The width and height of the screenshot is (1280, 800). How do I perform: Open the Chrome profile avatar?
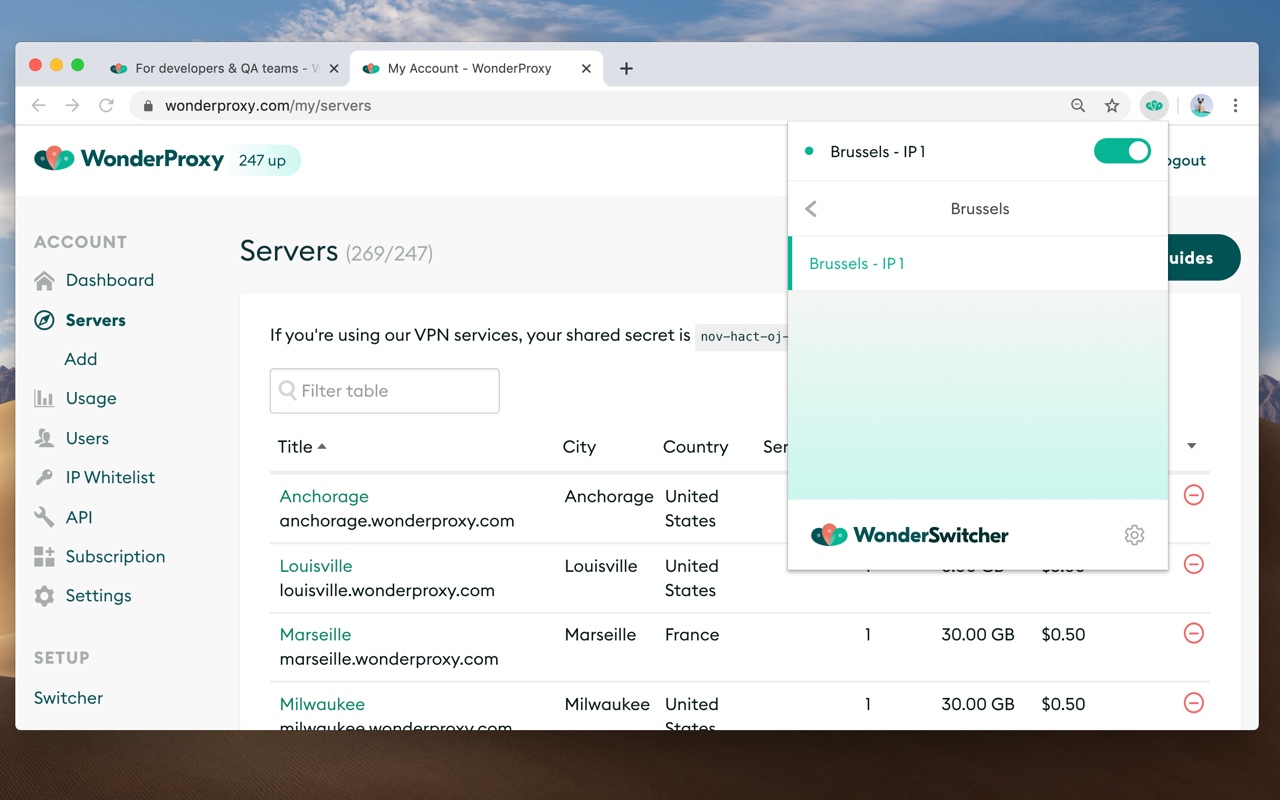point(1201,105)
